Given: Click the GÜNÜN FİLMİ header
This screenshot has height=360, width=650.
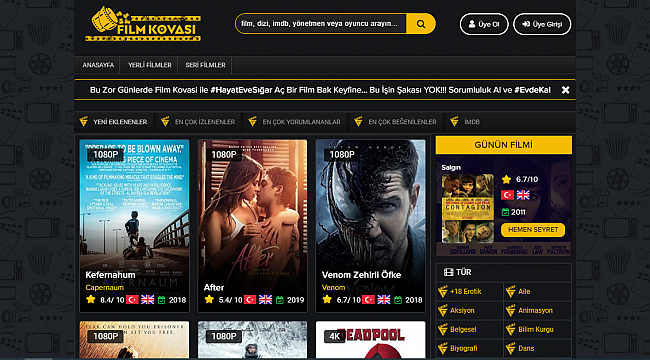Looking at the screenshot, I should (504, 145).
